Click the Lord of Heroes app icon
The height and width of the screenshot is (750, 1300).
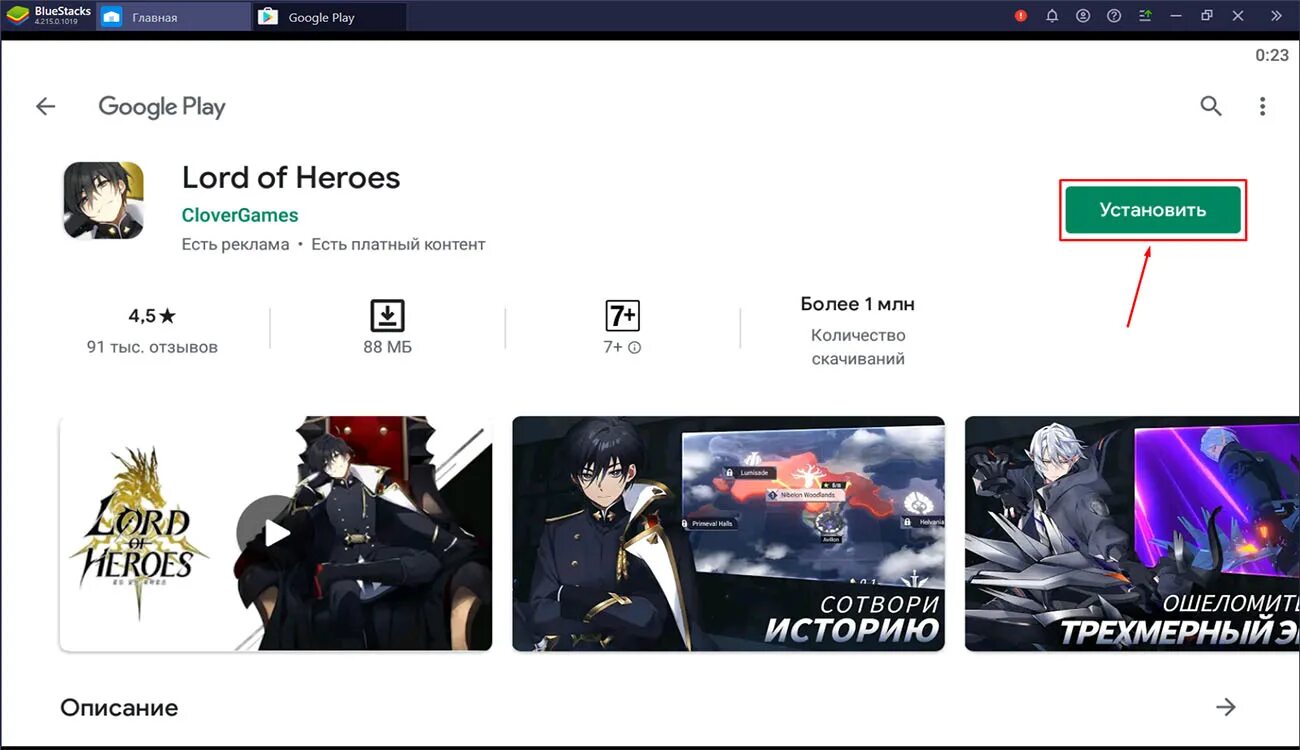[104, 201]
